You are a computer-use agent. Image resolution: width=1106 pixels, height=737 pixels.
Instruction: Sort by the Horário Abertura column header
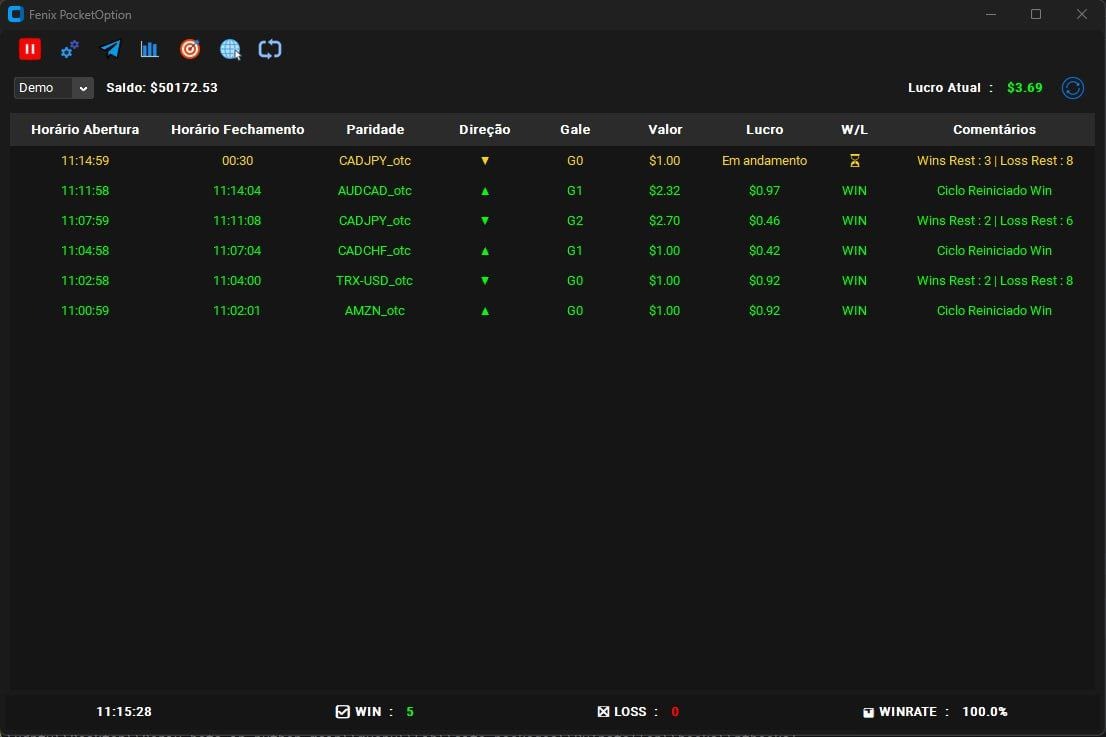85,129
